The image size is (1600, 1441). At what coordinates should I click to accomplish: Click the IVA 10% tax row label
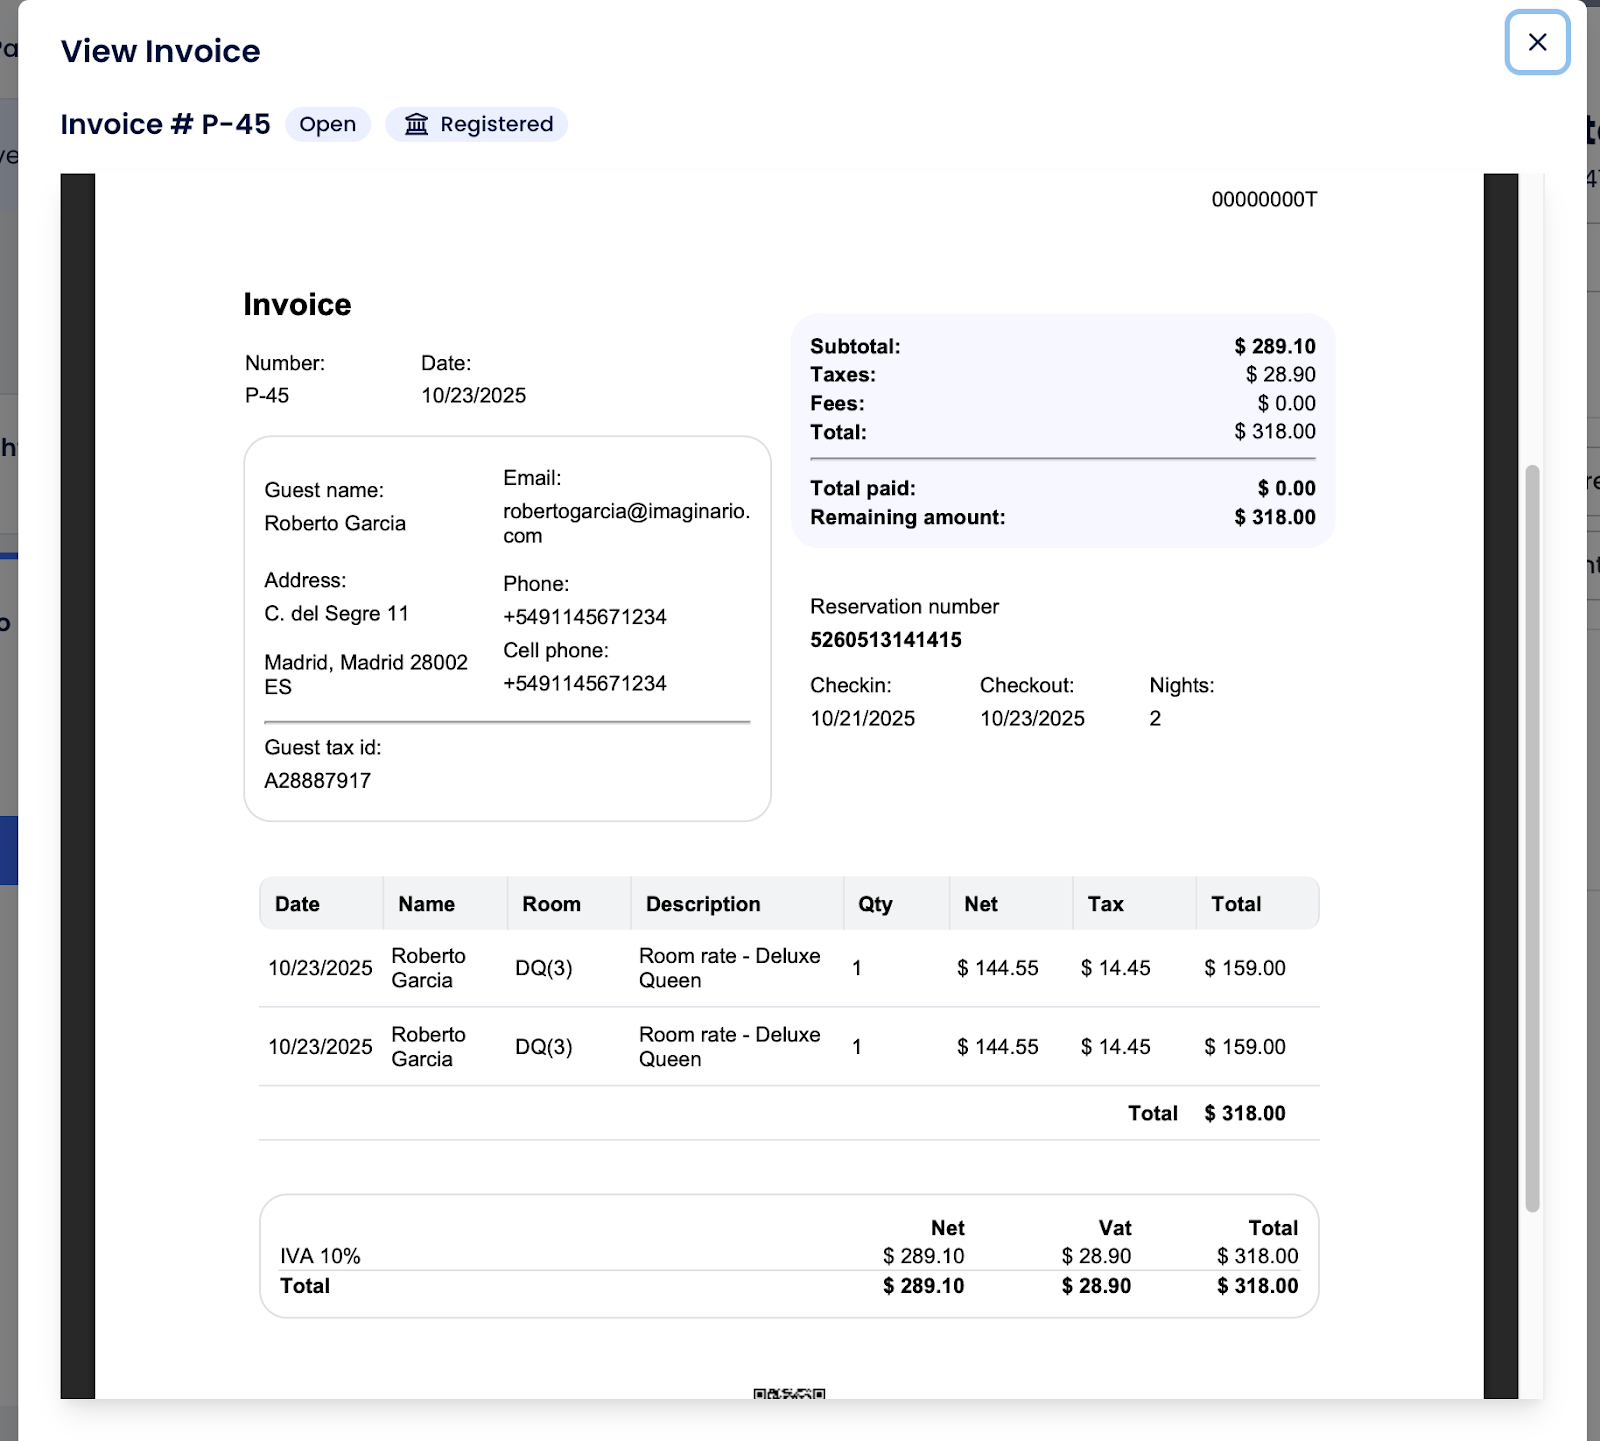coord(320,1256)
